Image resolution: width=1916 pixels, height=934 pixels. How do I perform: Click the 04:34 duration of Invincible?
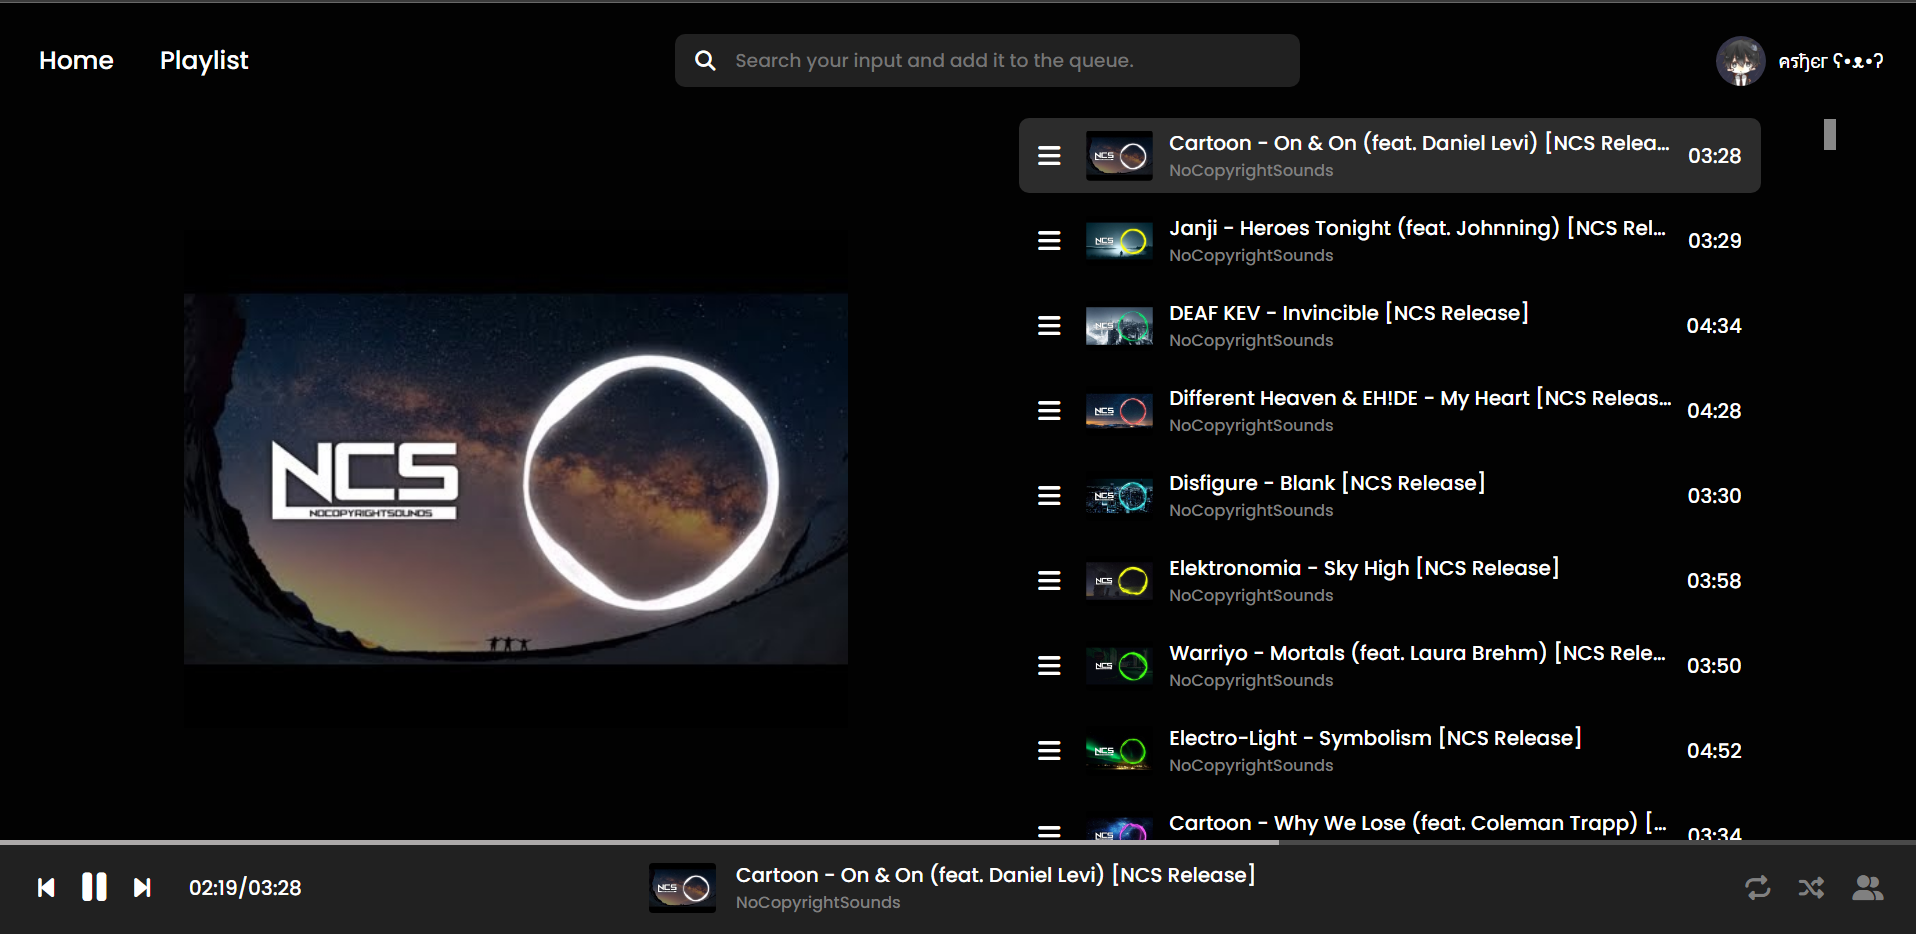[1714, 326]
